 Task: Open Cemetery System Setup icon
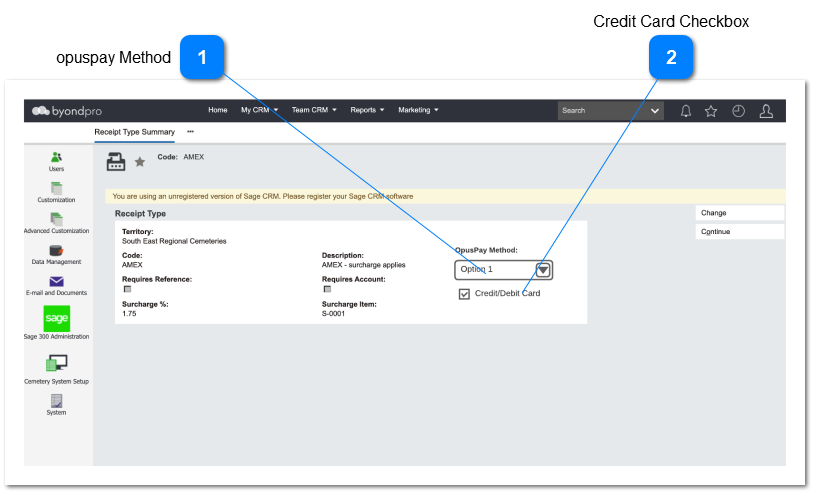click(57, 363)
